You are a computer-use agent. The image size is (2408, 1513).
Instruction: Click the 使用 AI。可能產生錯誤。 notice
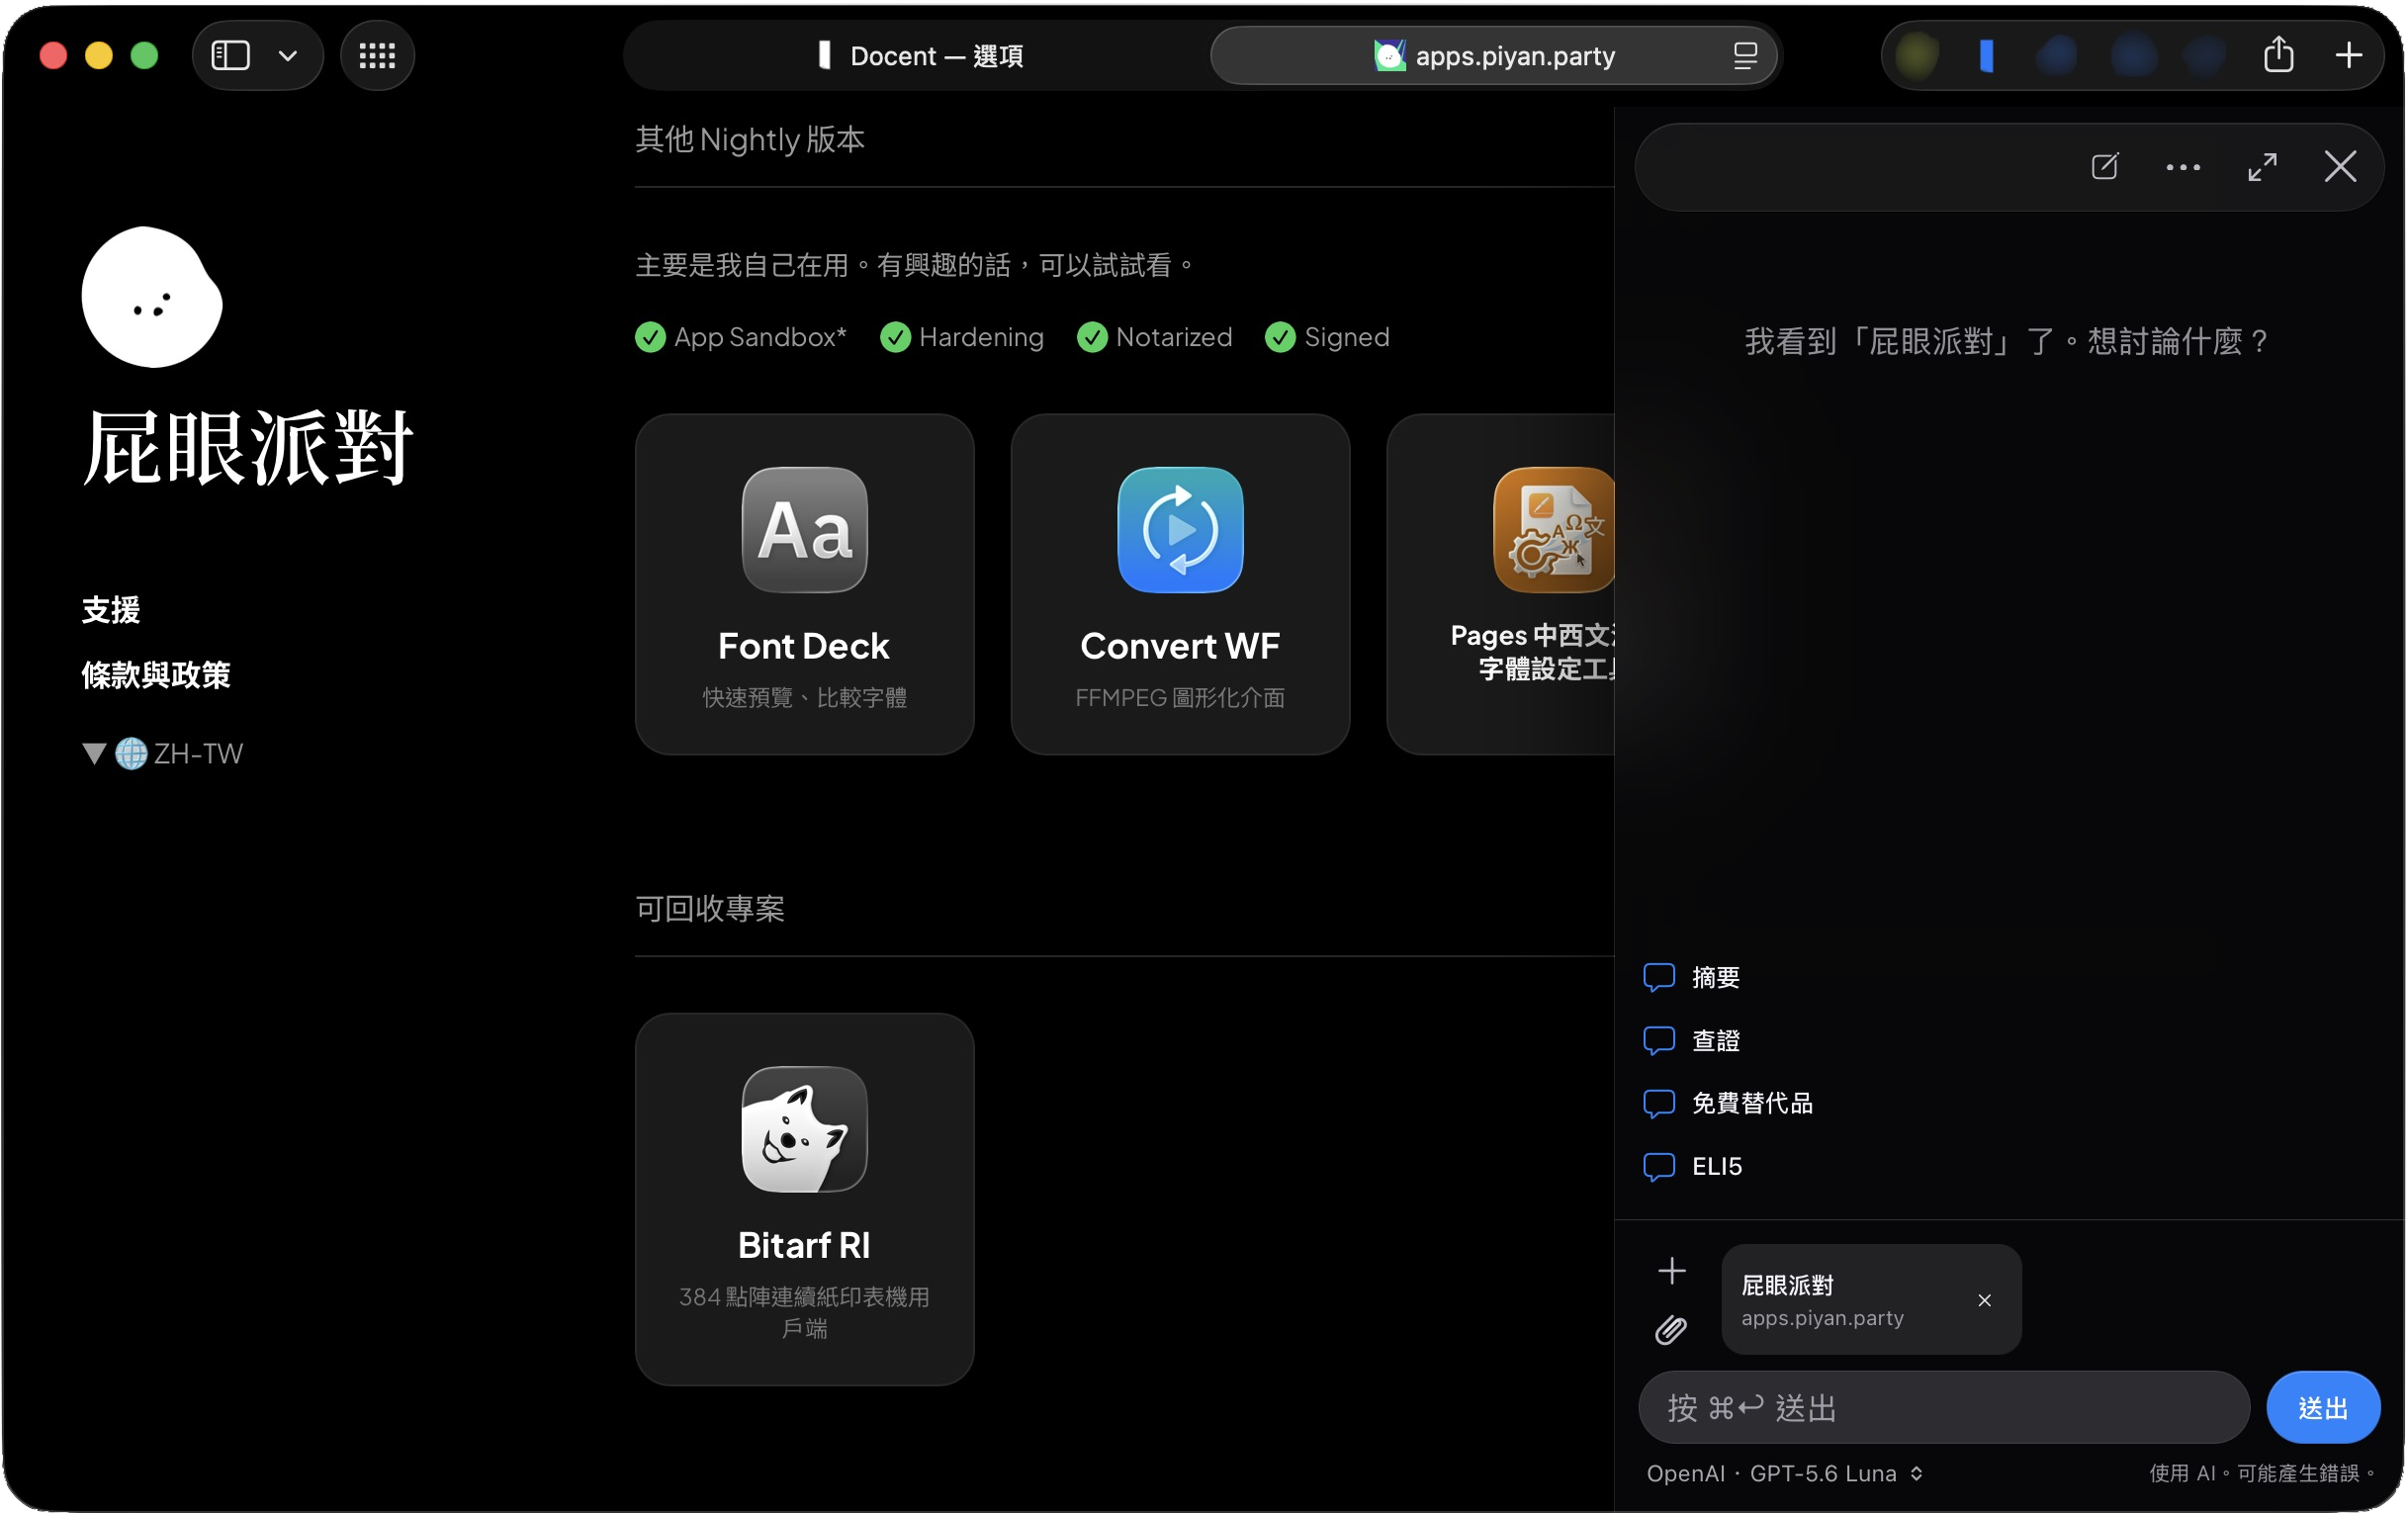[2263, 1474]
